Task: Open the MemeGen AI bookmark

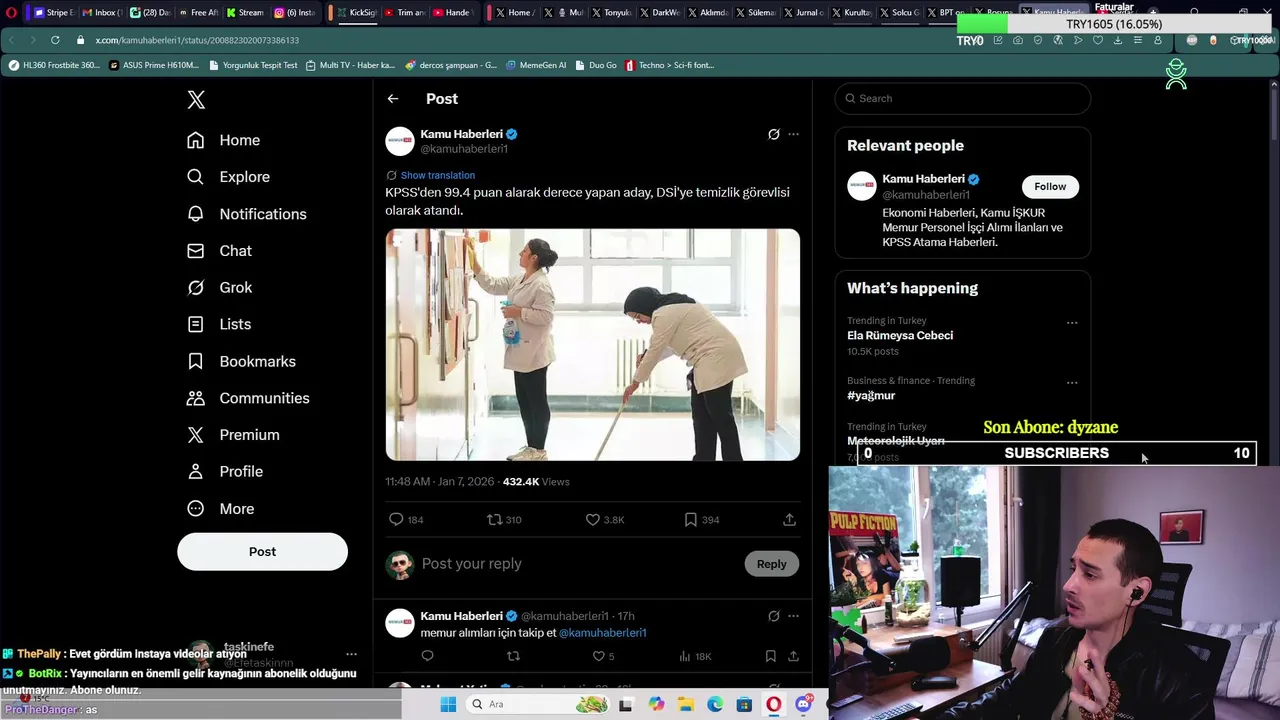Action: click(x=536, y=65)
